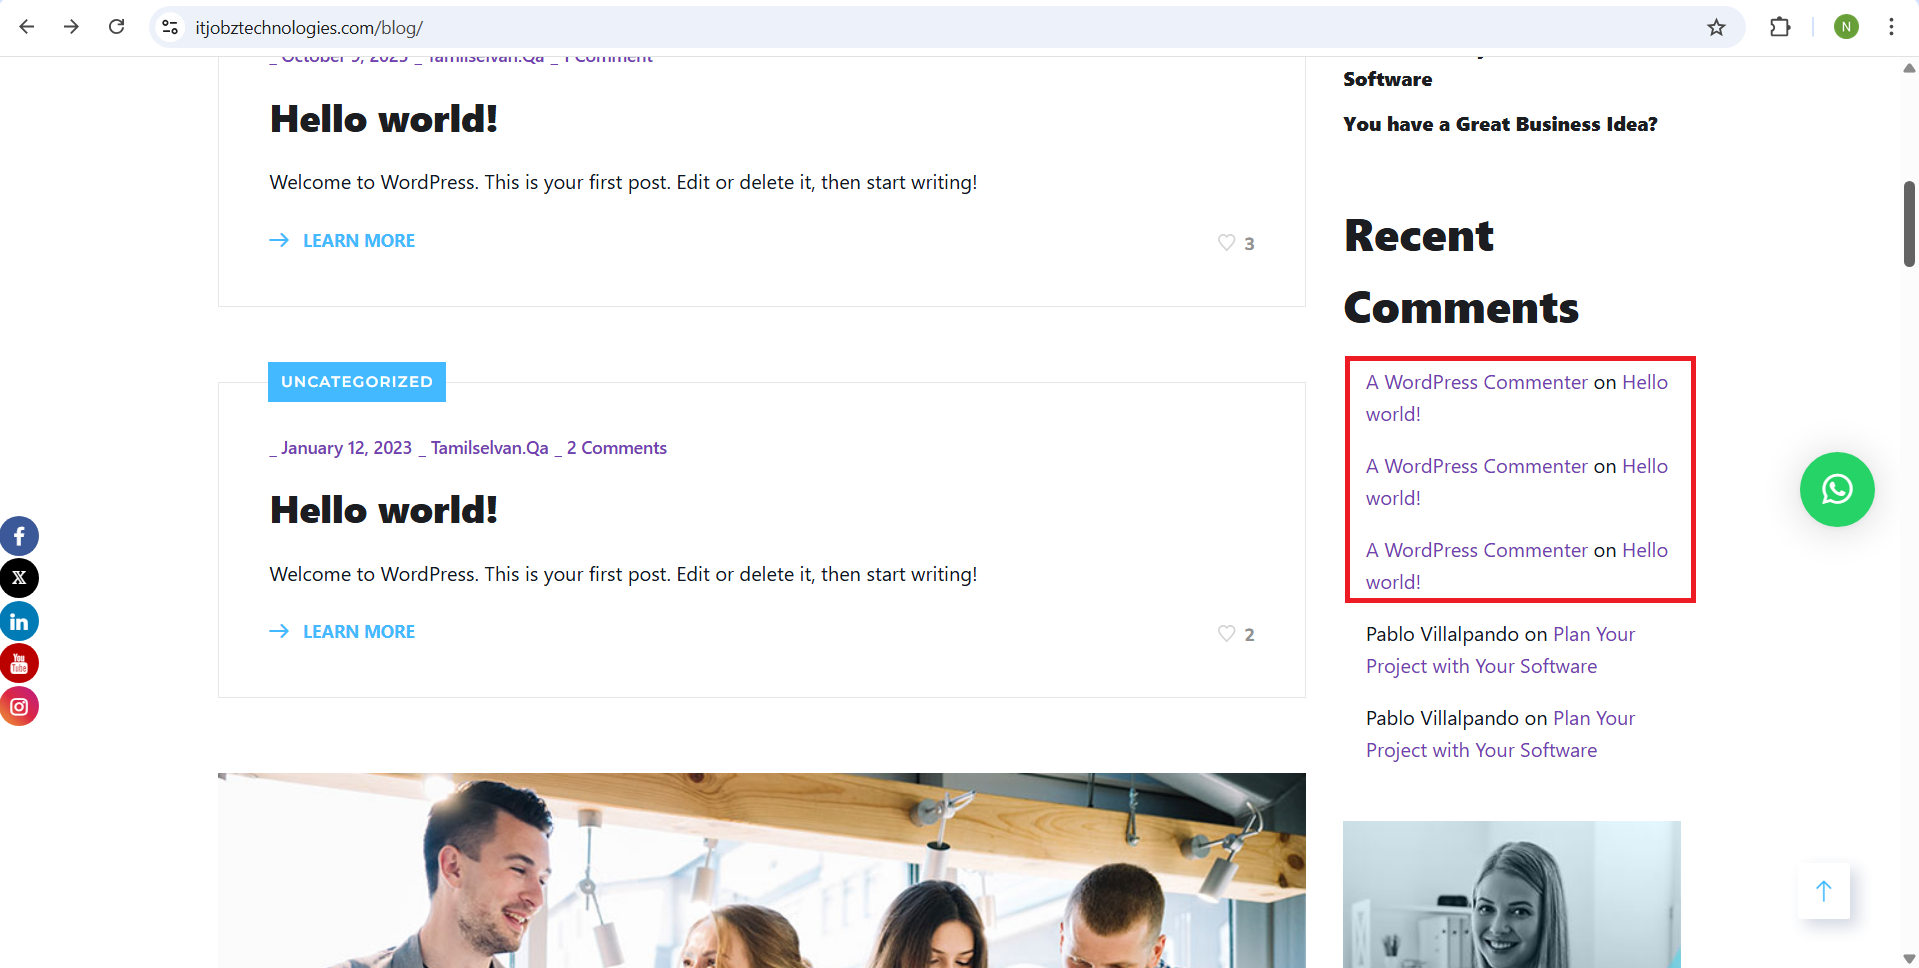Click the X (Twitter) social icon

(19, 578)
